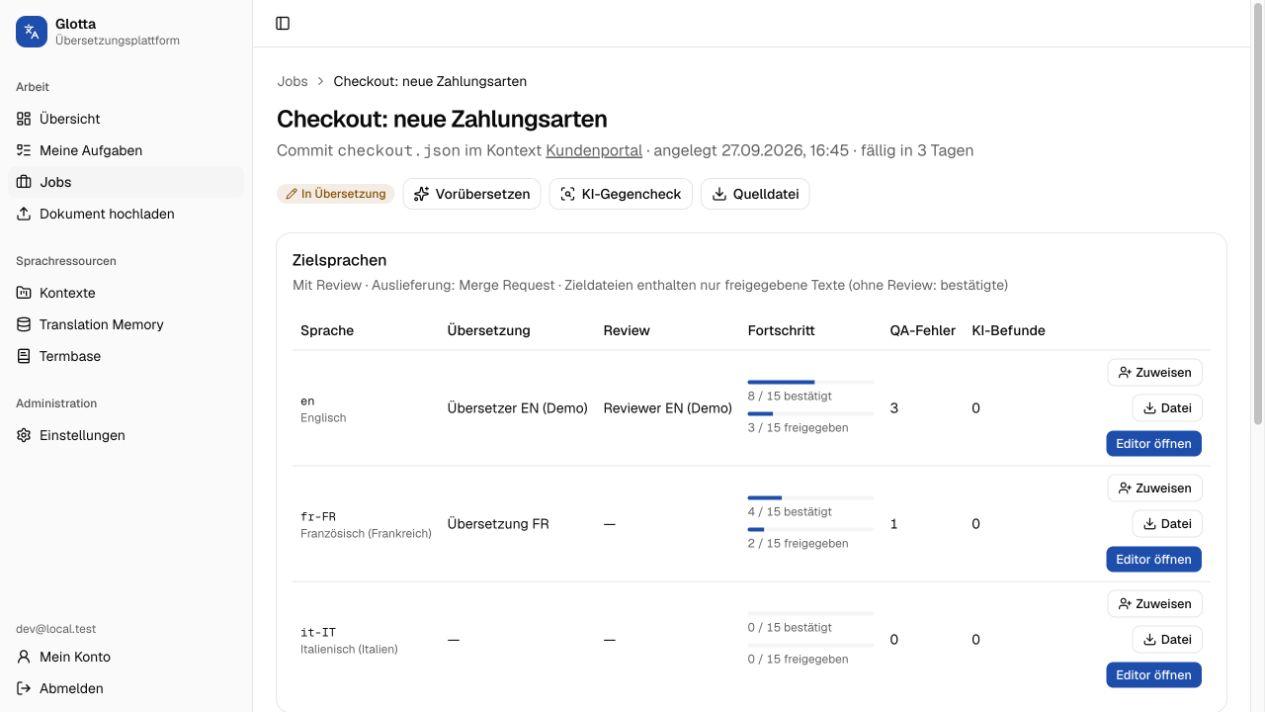
Task: Open the editor for Englisch
Action: [1154, 443]
